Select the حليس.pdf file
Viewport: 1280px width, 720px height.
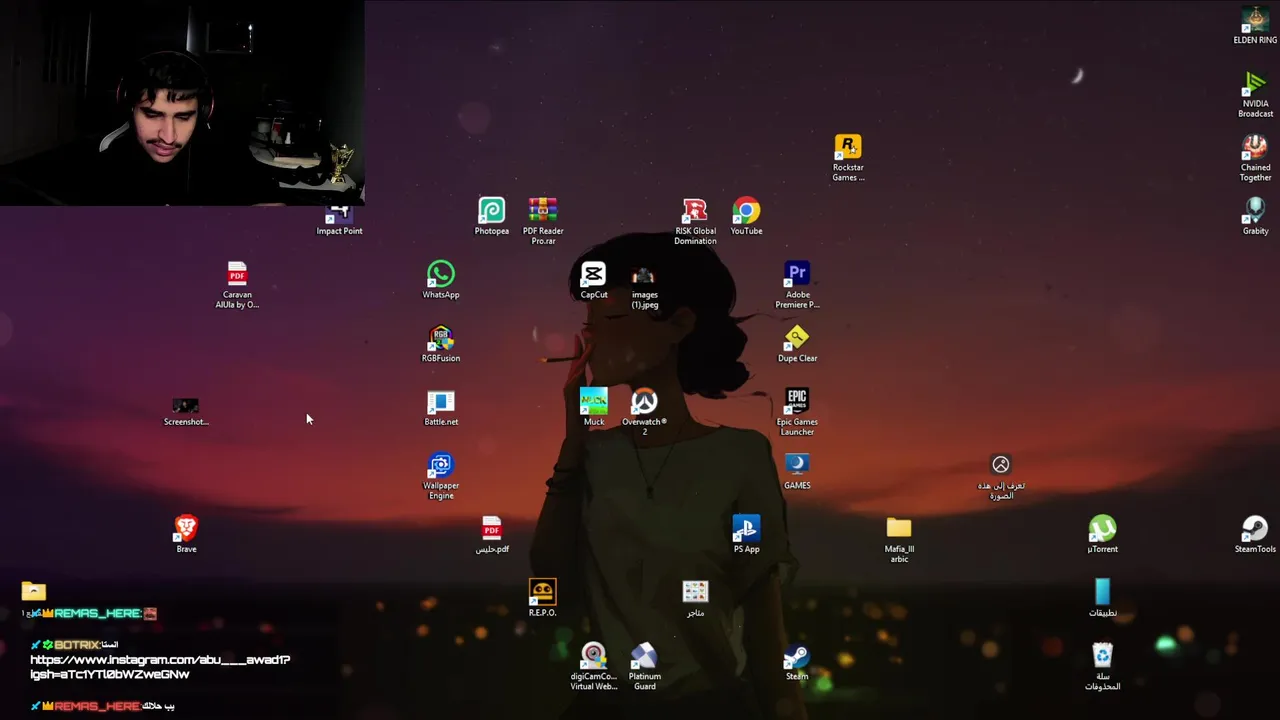[x=491, y=535]
